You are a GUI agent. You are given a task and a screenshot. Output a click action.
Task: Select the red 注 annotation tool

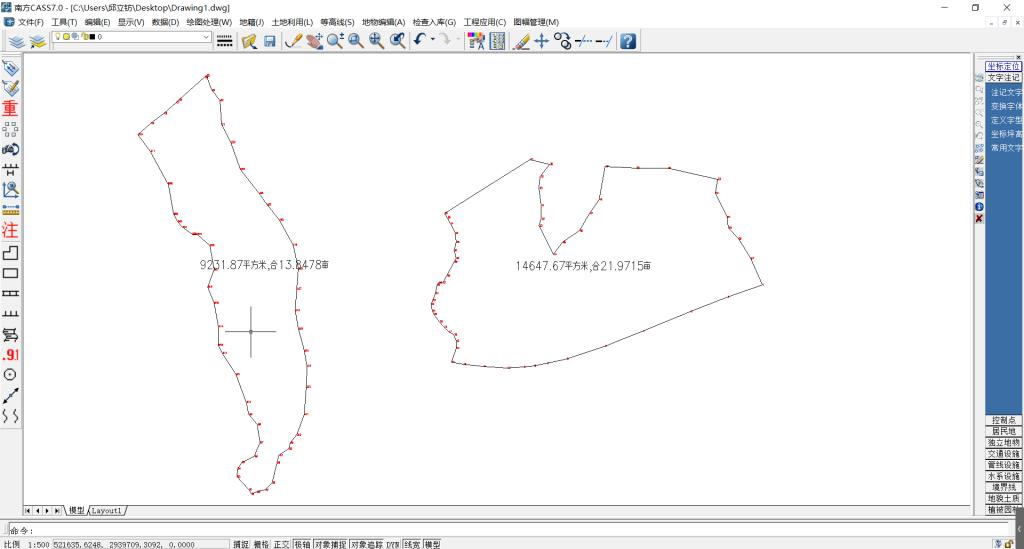[x=10, y=229]
